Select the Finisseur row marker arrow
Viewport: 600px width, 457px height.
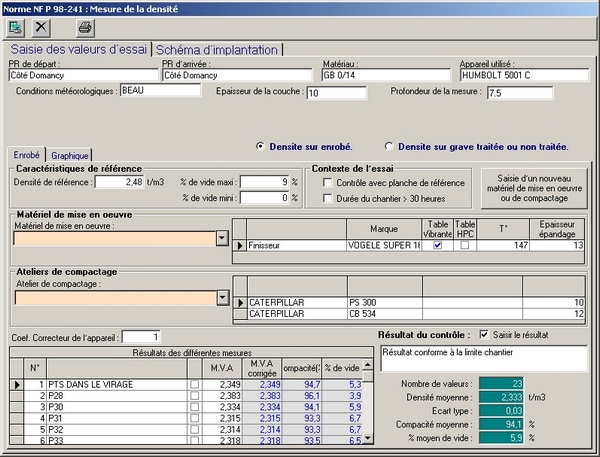pos(239,244)
